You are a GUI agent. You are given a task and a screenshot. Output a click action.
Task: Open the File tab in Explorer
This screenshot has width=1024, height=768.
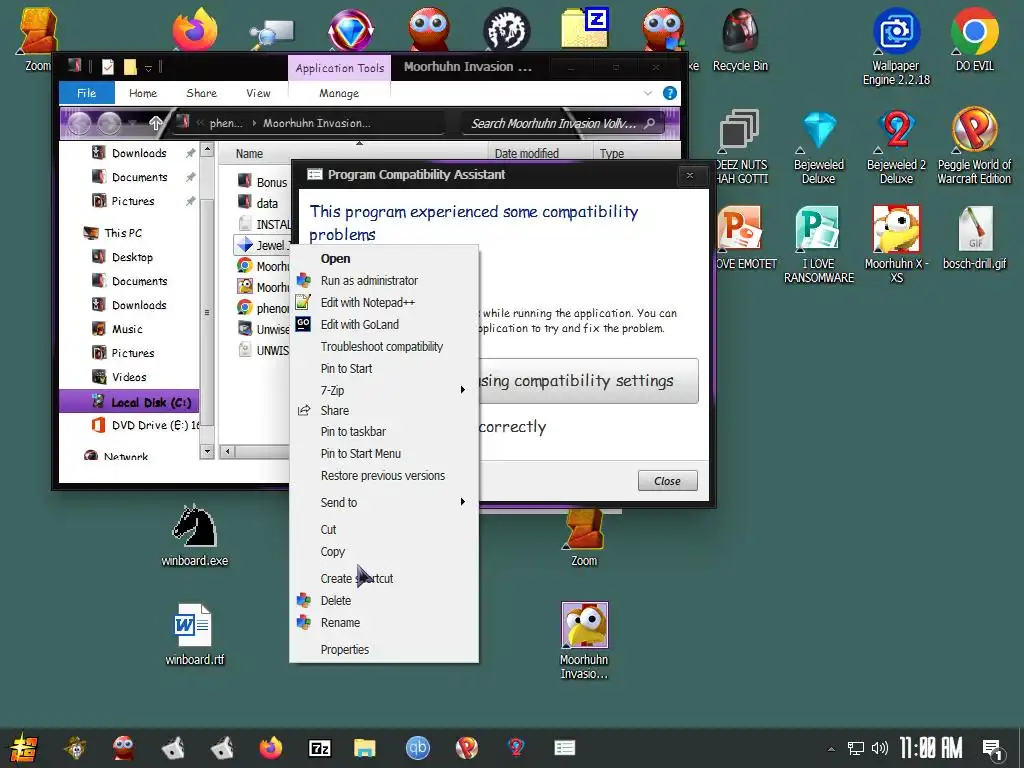pyautogui.click(x=86, y=93)
